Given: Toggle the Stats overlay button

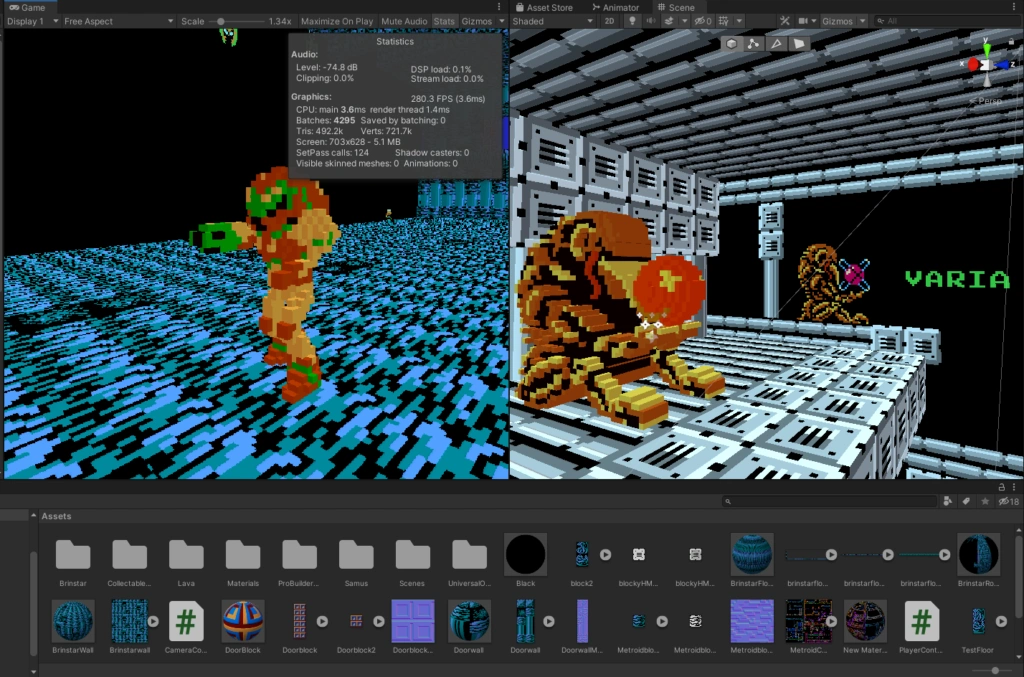Looking at the screenshot, I should [x=444, y=21].
